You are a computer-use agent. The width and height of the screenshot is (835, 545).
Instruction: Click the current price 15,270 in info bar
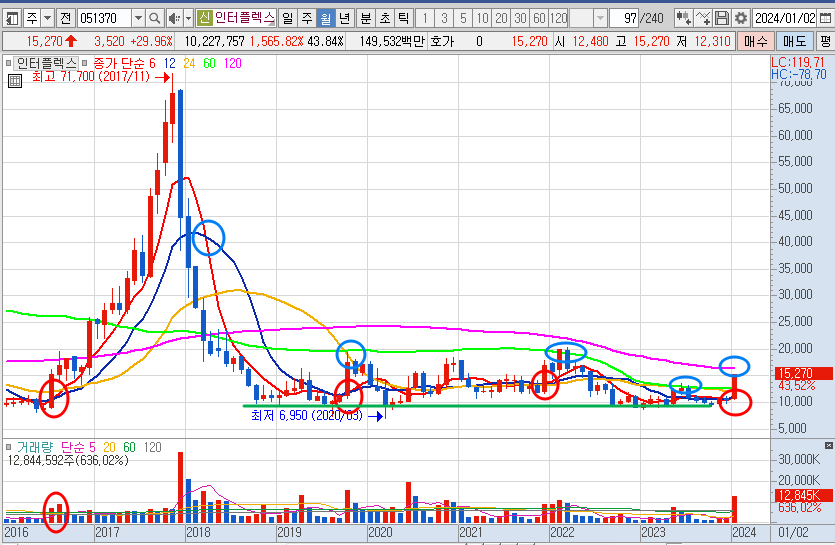[x=45, y=41]
